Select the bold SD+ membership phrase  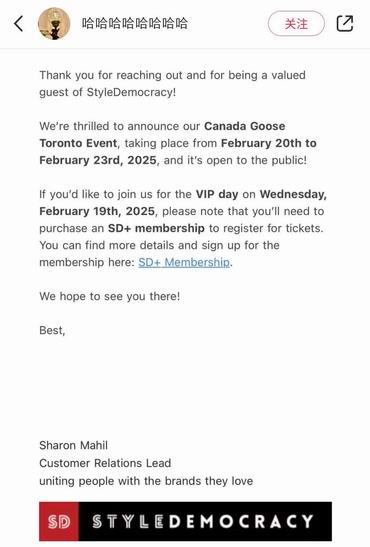tap(156, 228)
